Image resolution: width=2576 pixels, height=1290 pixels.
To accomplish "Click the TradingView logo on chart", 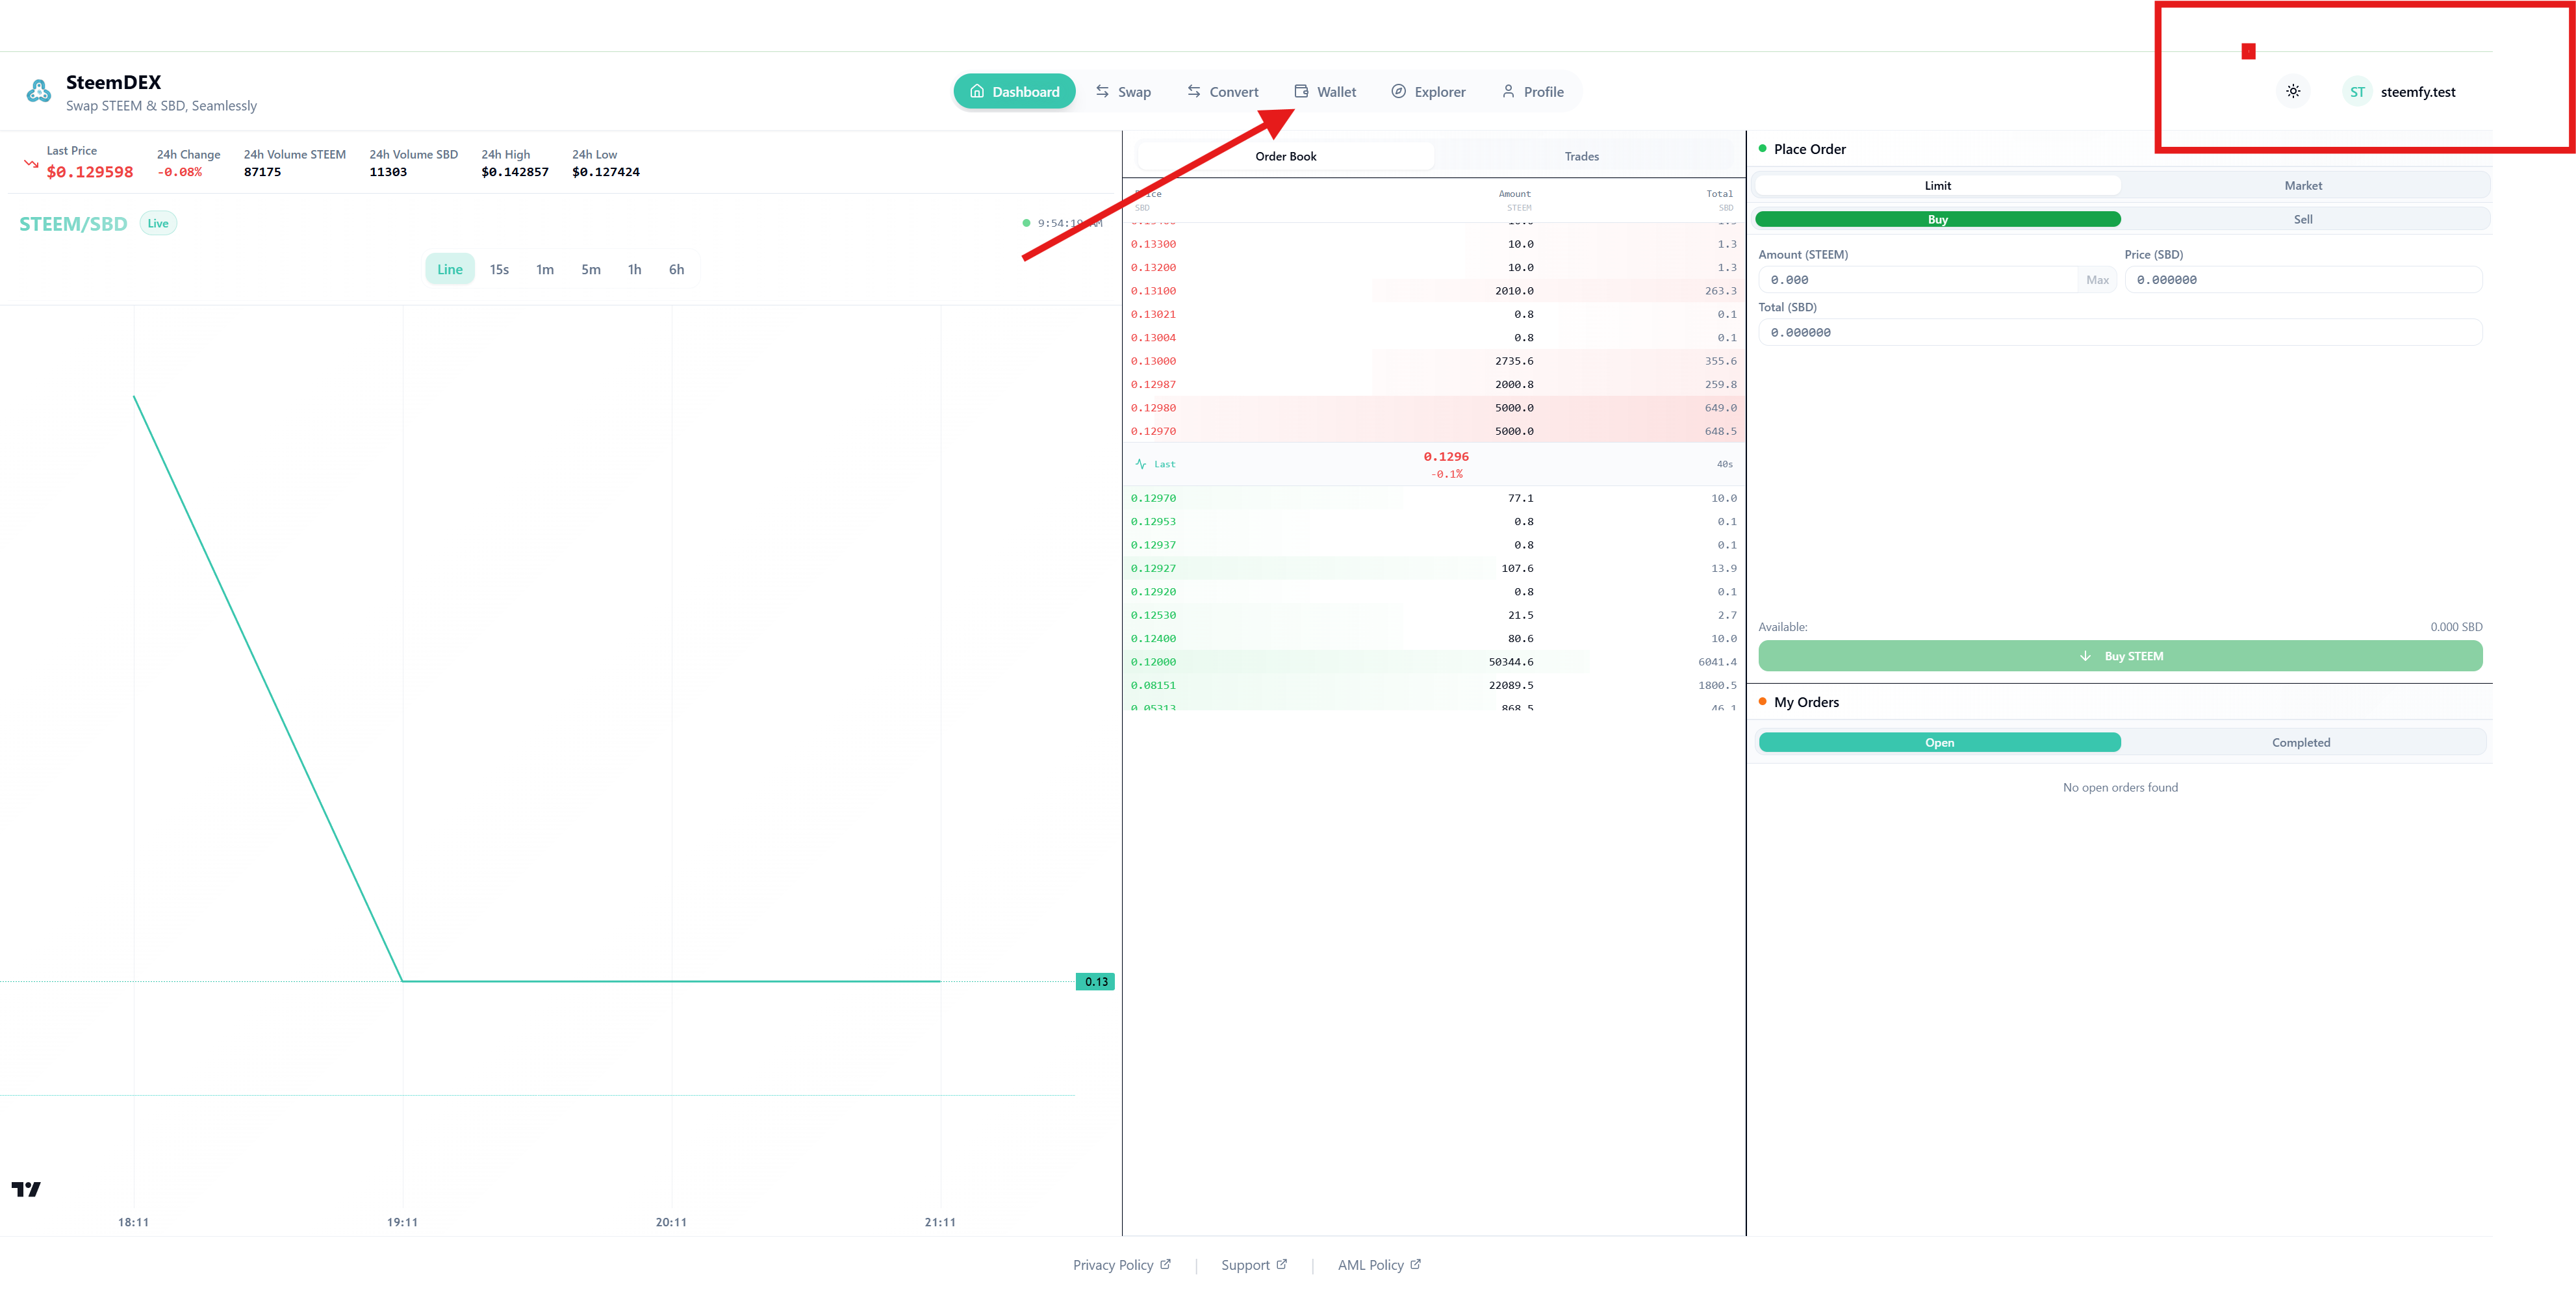I will point(26,1189).
